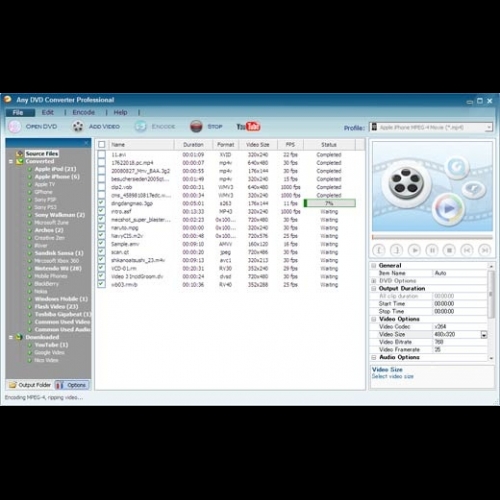Open the YouTube download icon
The height and width of the screenshot is (500, 500).
click(x=248, y=126)
